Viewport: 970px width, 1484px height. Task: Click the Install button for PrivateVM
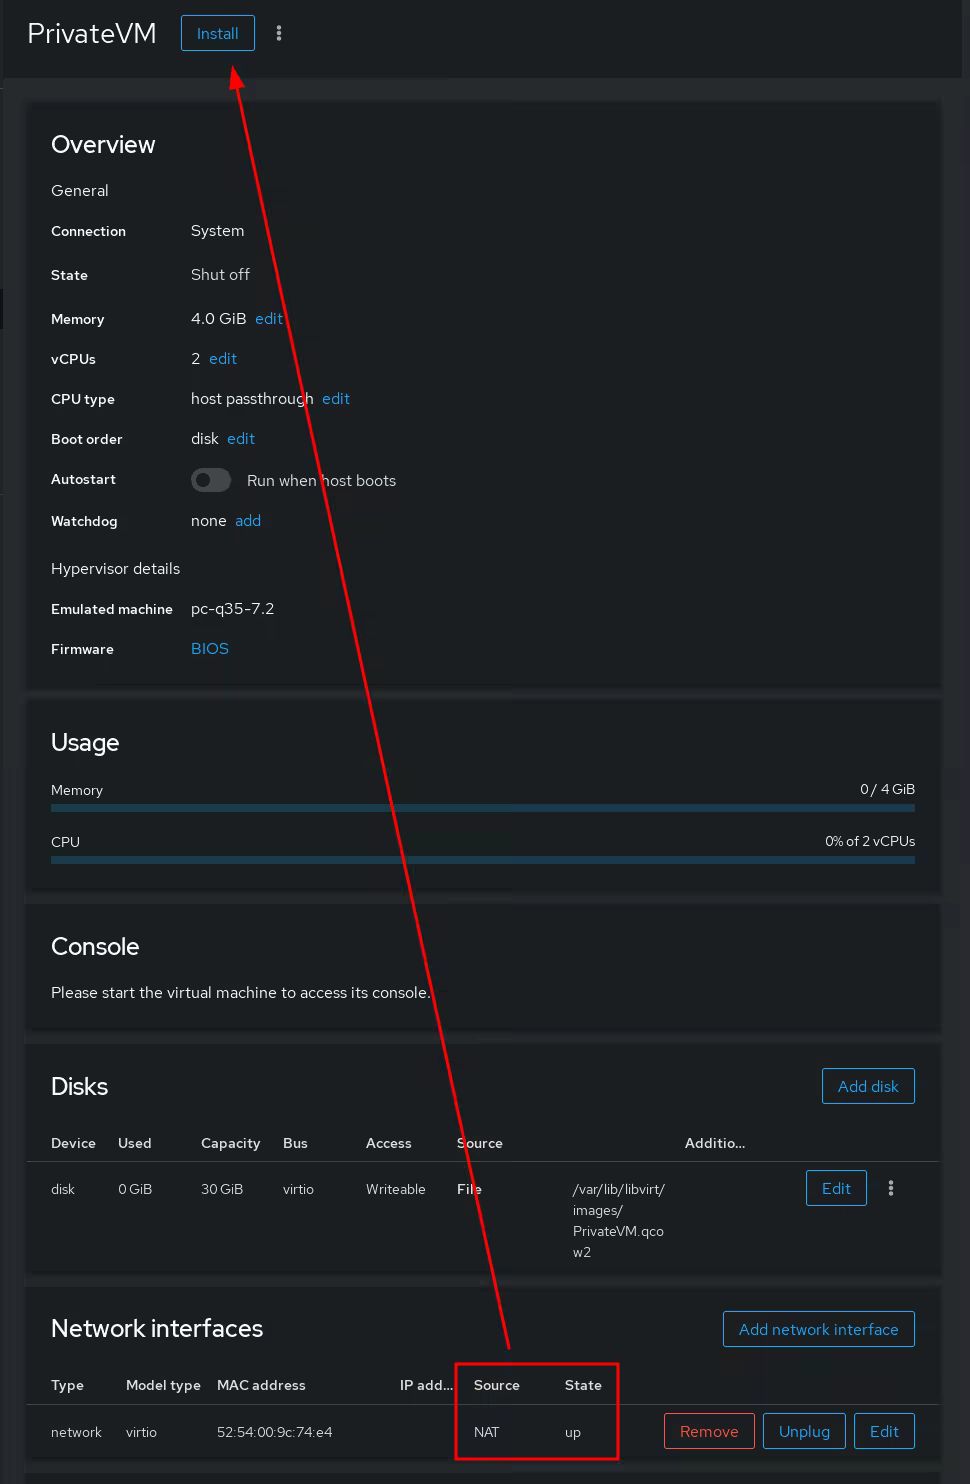[x=217, y=33]
